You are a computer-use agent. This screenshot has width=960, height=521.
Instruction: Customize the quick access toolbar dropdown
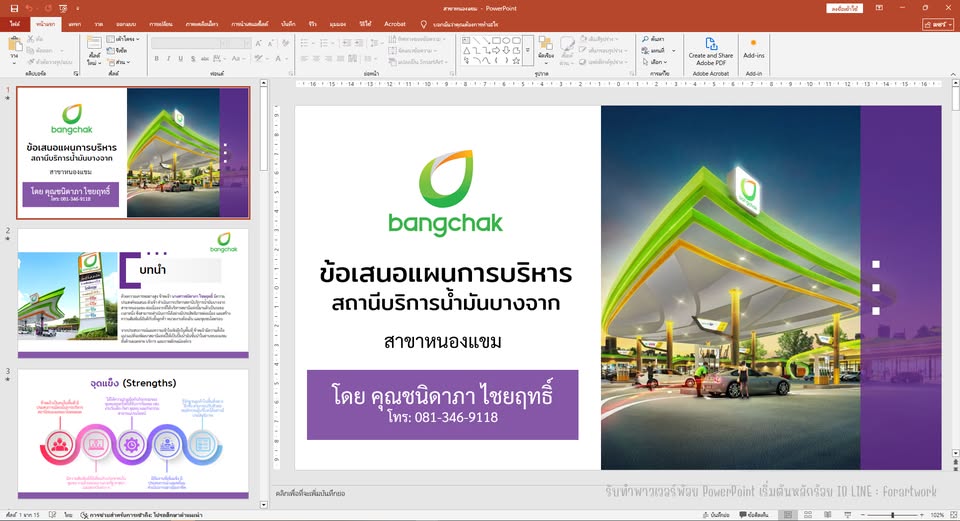(x=78, y=9)
